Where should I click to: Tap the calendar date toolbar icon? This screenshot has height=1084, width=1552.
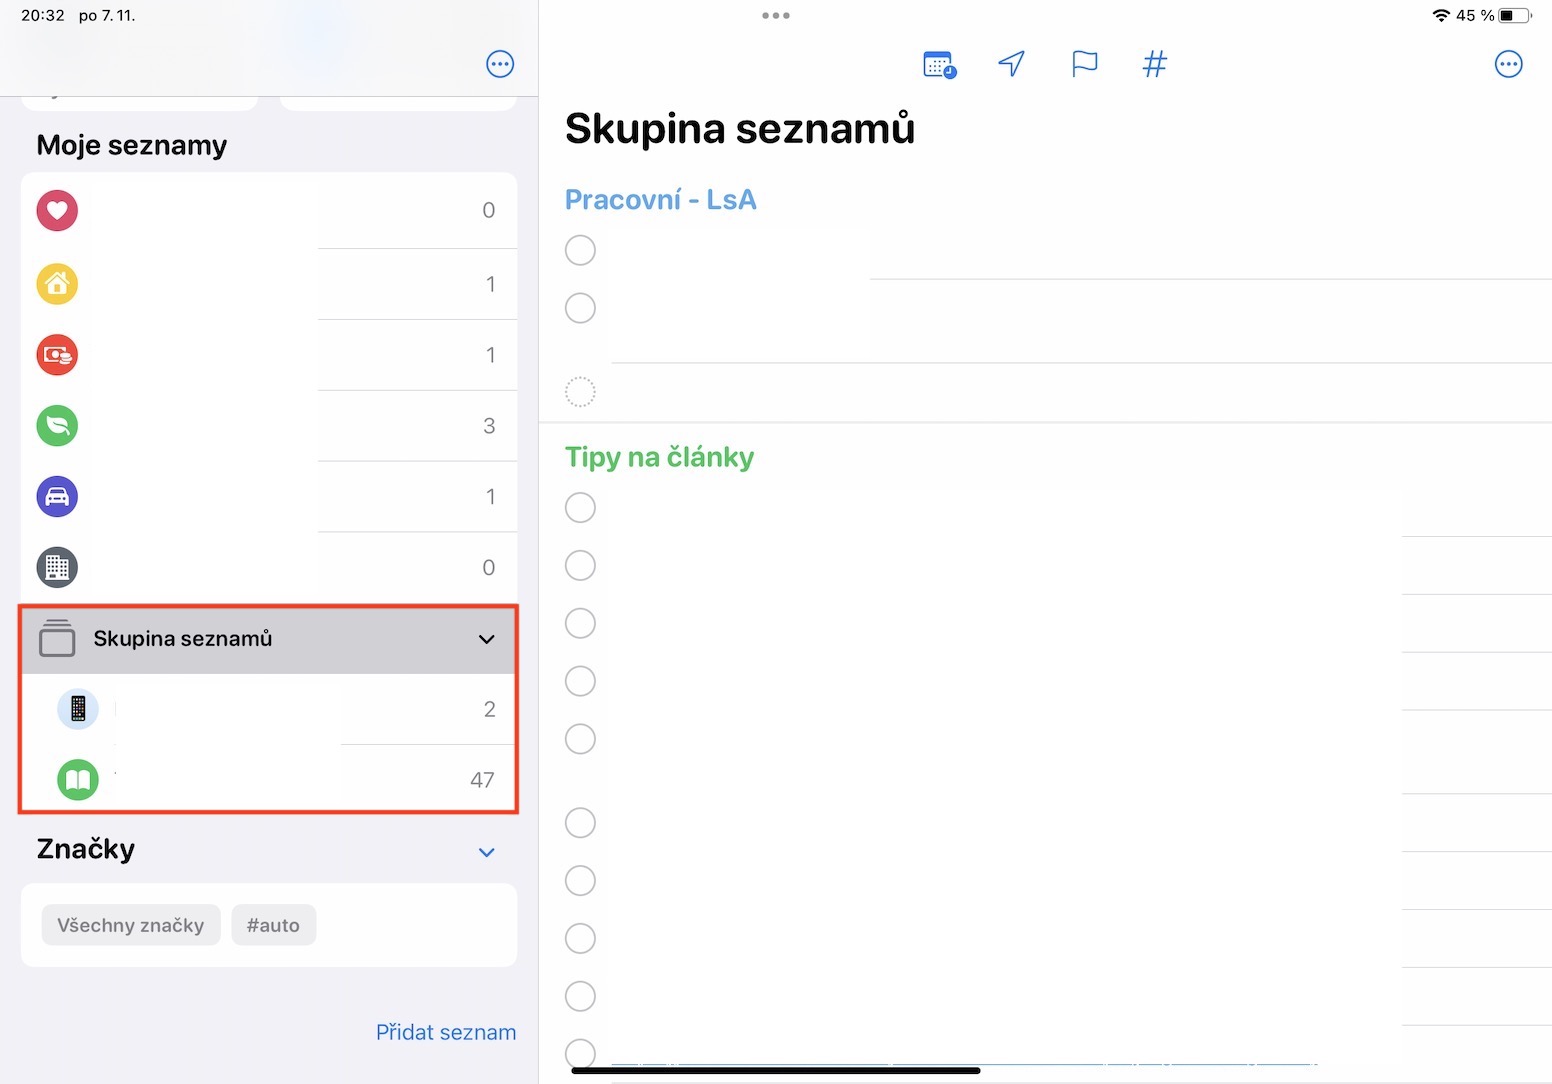tap(939, 65)
